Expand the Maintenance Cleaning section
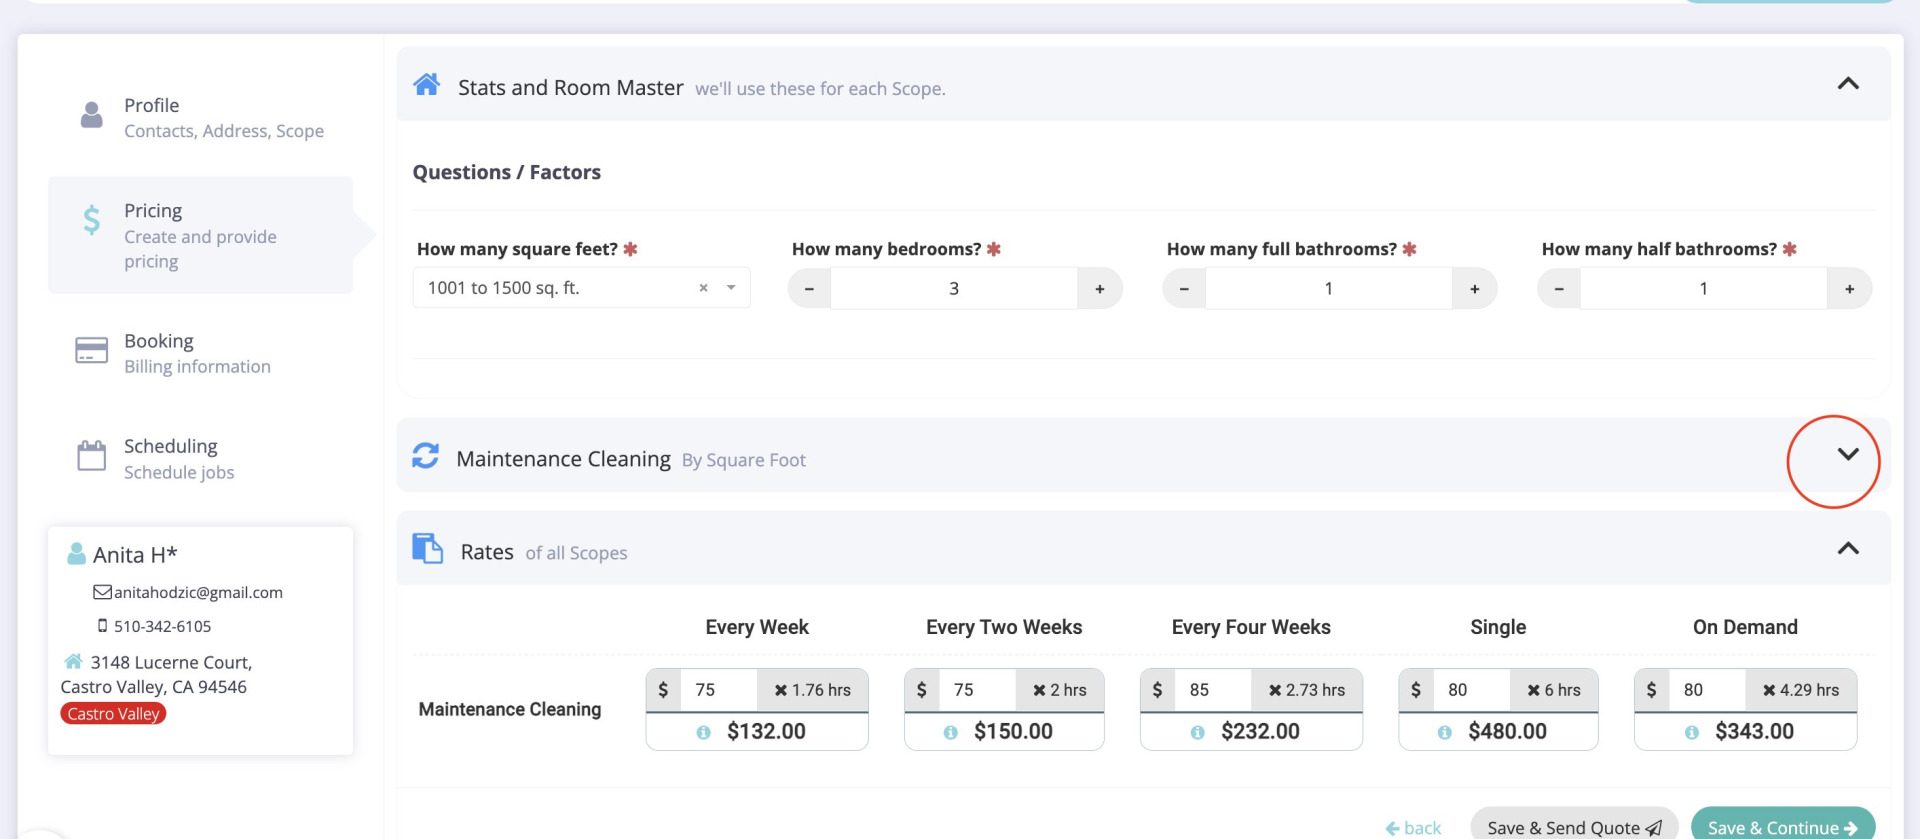The image size is (1920, 839). (x=1847, y=454)
